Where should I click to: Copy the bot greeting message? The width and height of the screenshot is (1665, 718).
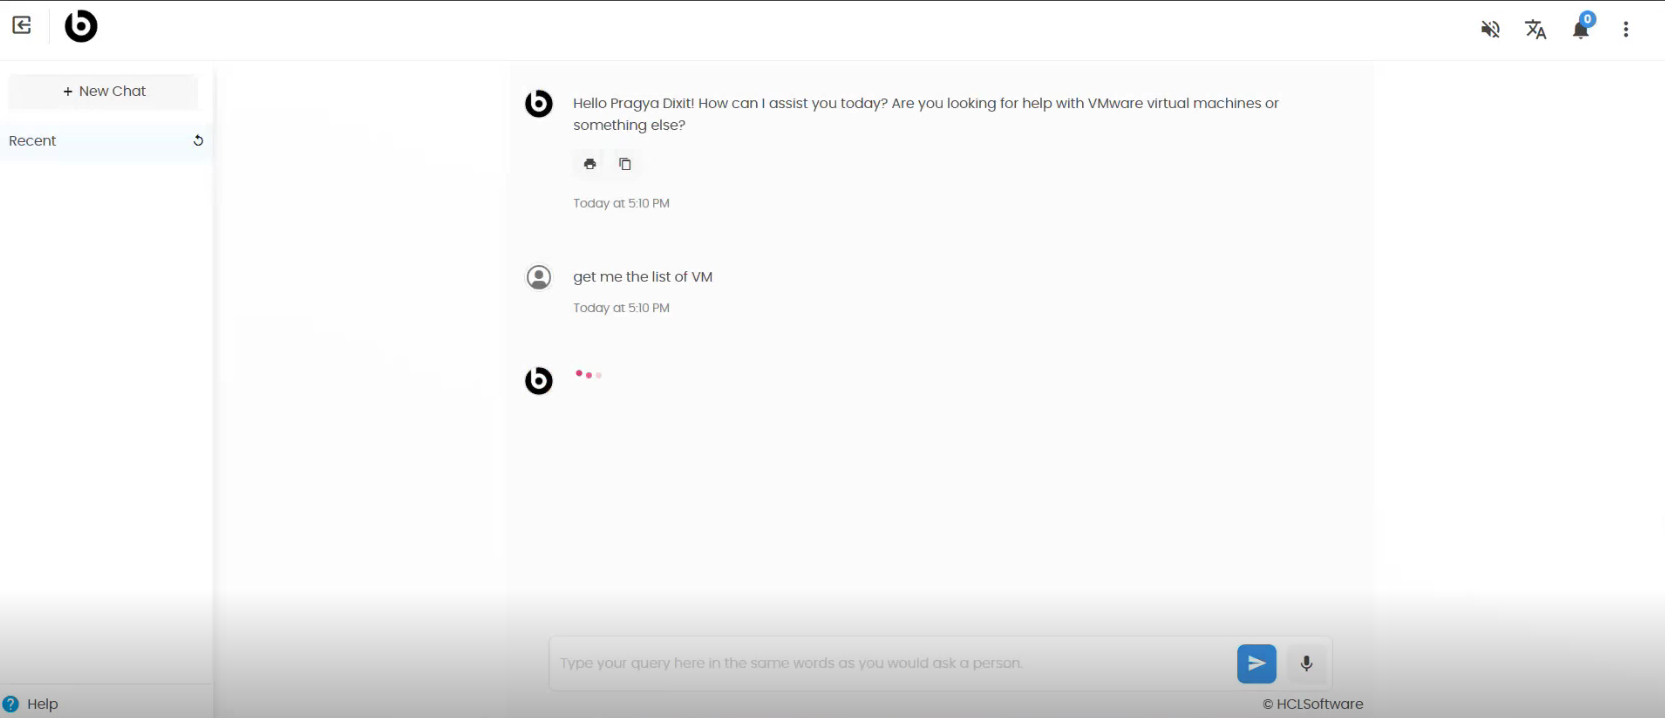625,164
